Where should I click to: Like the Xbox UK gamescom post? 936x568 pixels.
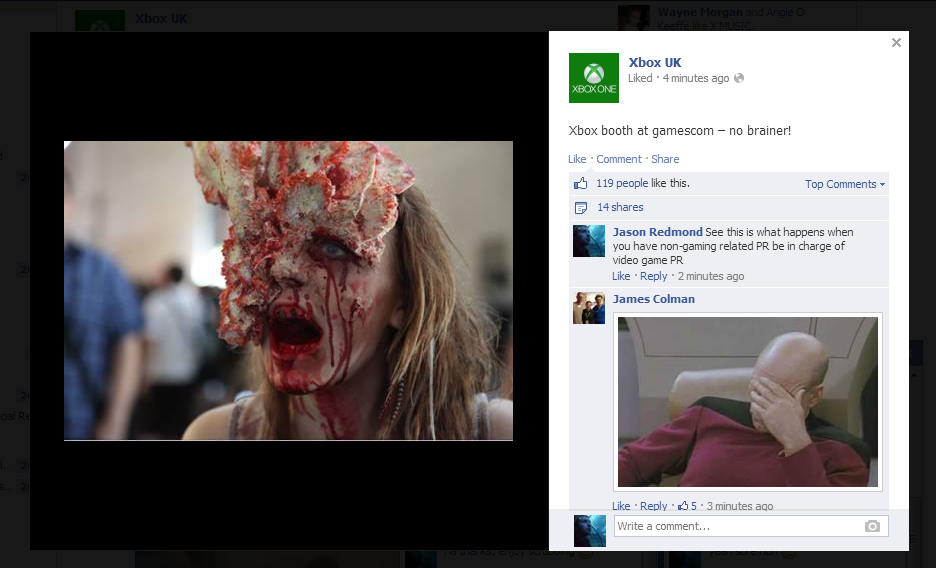pos(577,159)
